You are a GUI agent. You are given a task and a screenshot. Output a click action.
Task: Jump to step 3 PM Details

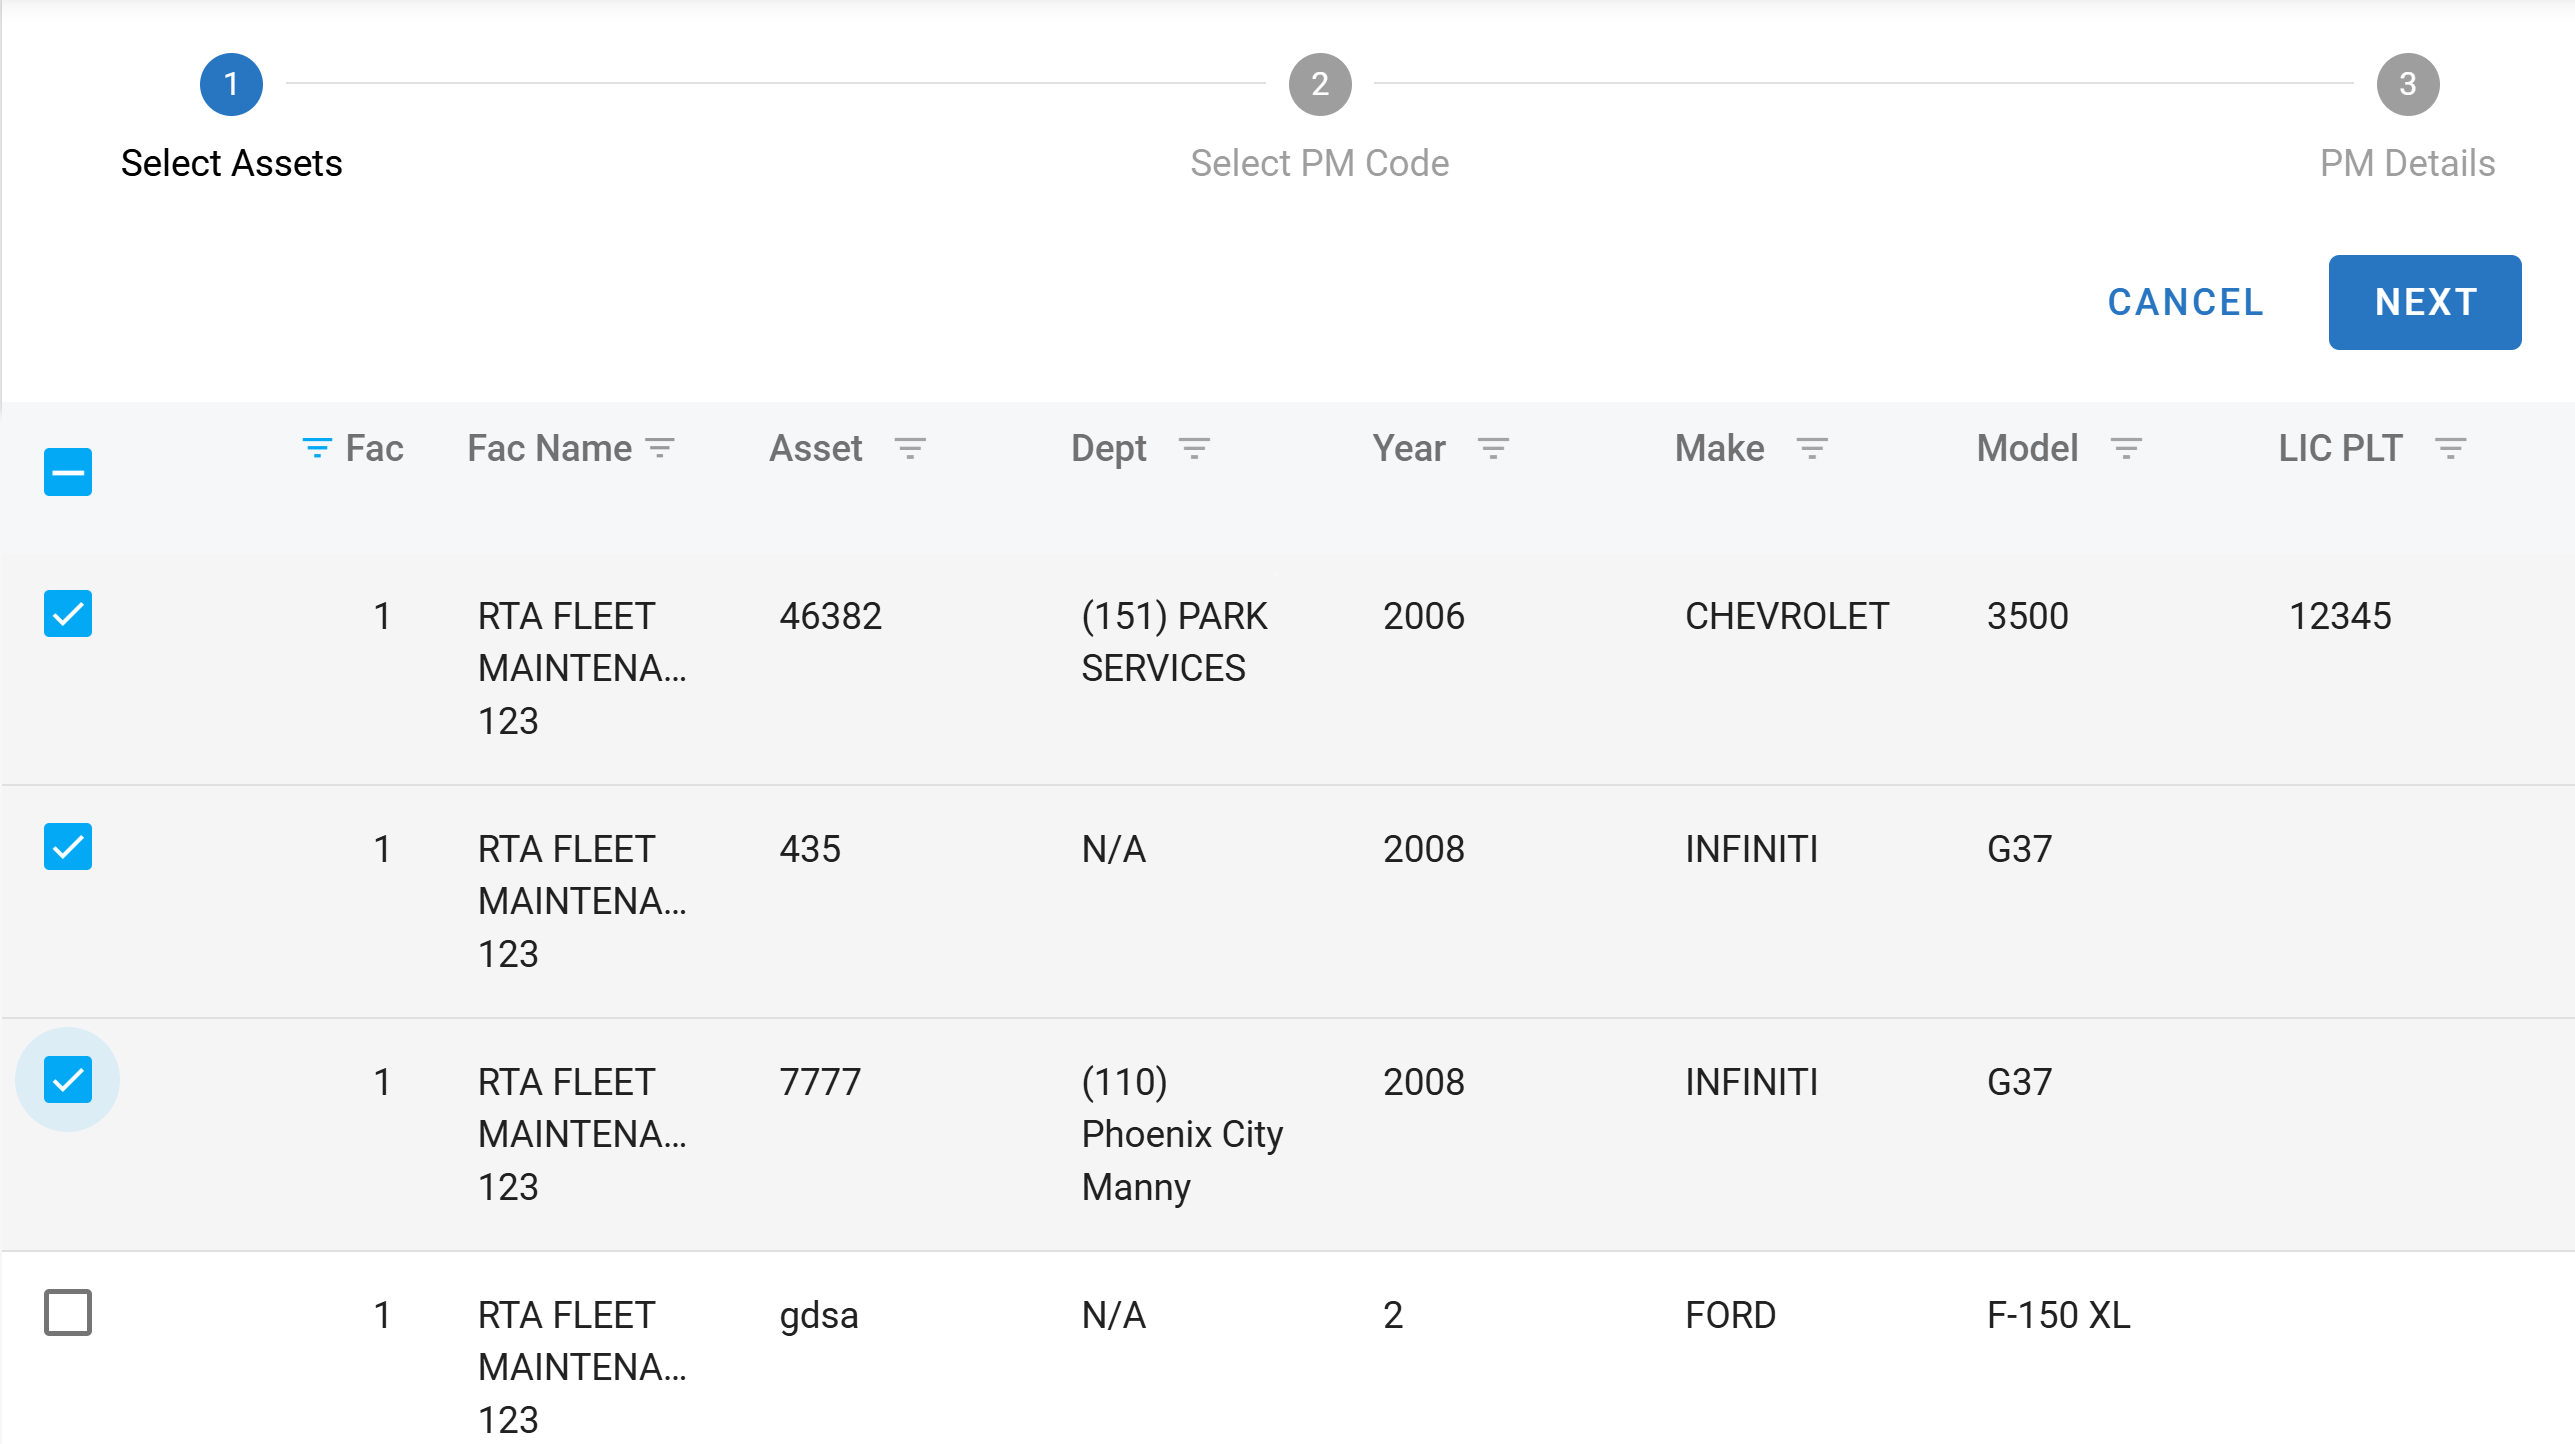(x=2407, y=85)
